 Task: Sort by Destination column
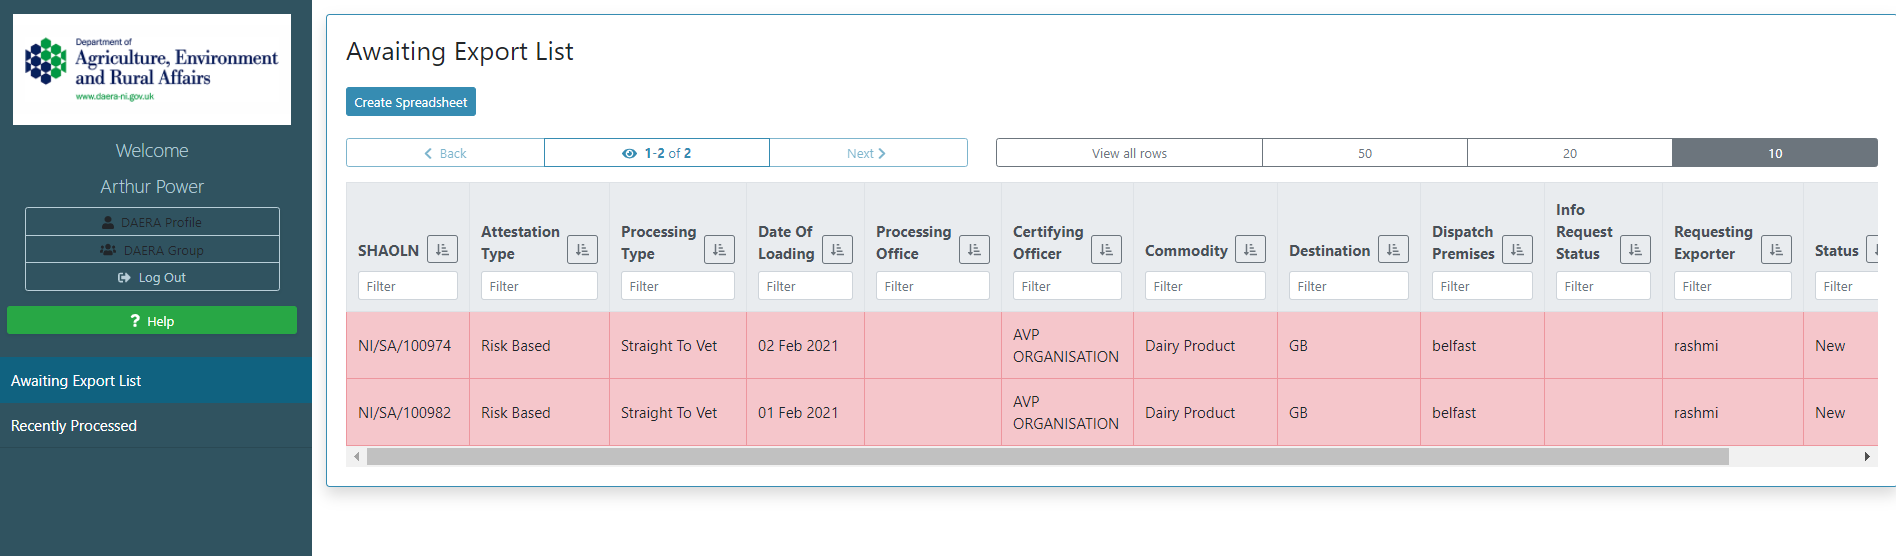click(x=1393, y=249)
